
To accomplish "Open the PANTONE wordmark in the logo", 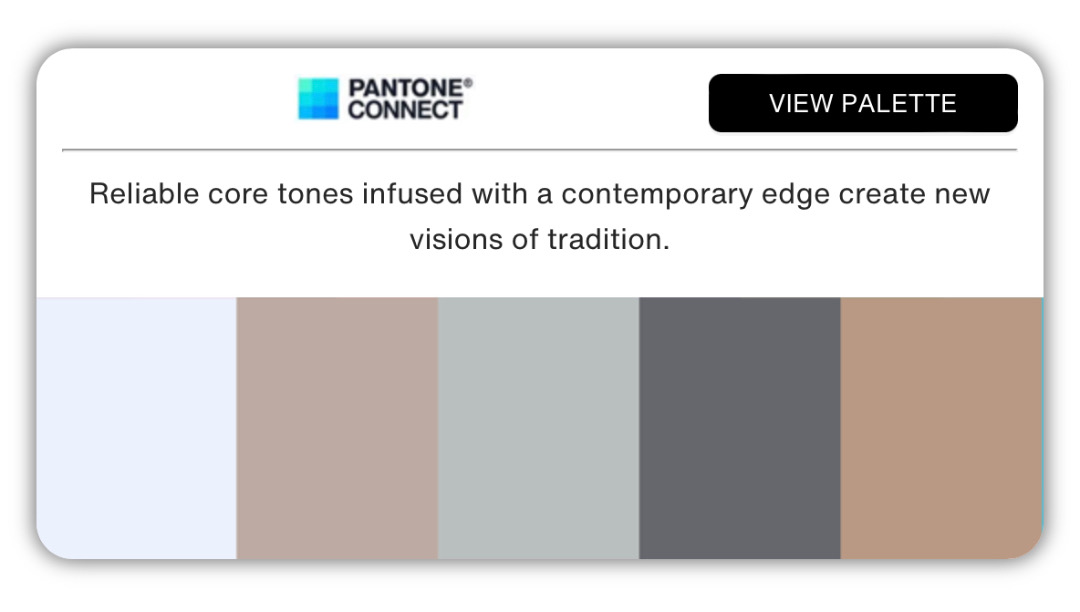I will click(406, 88).
